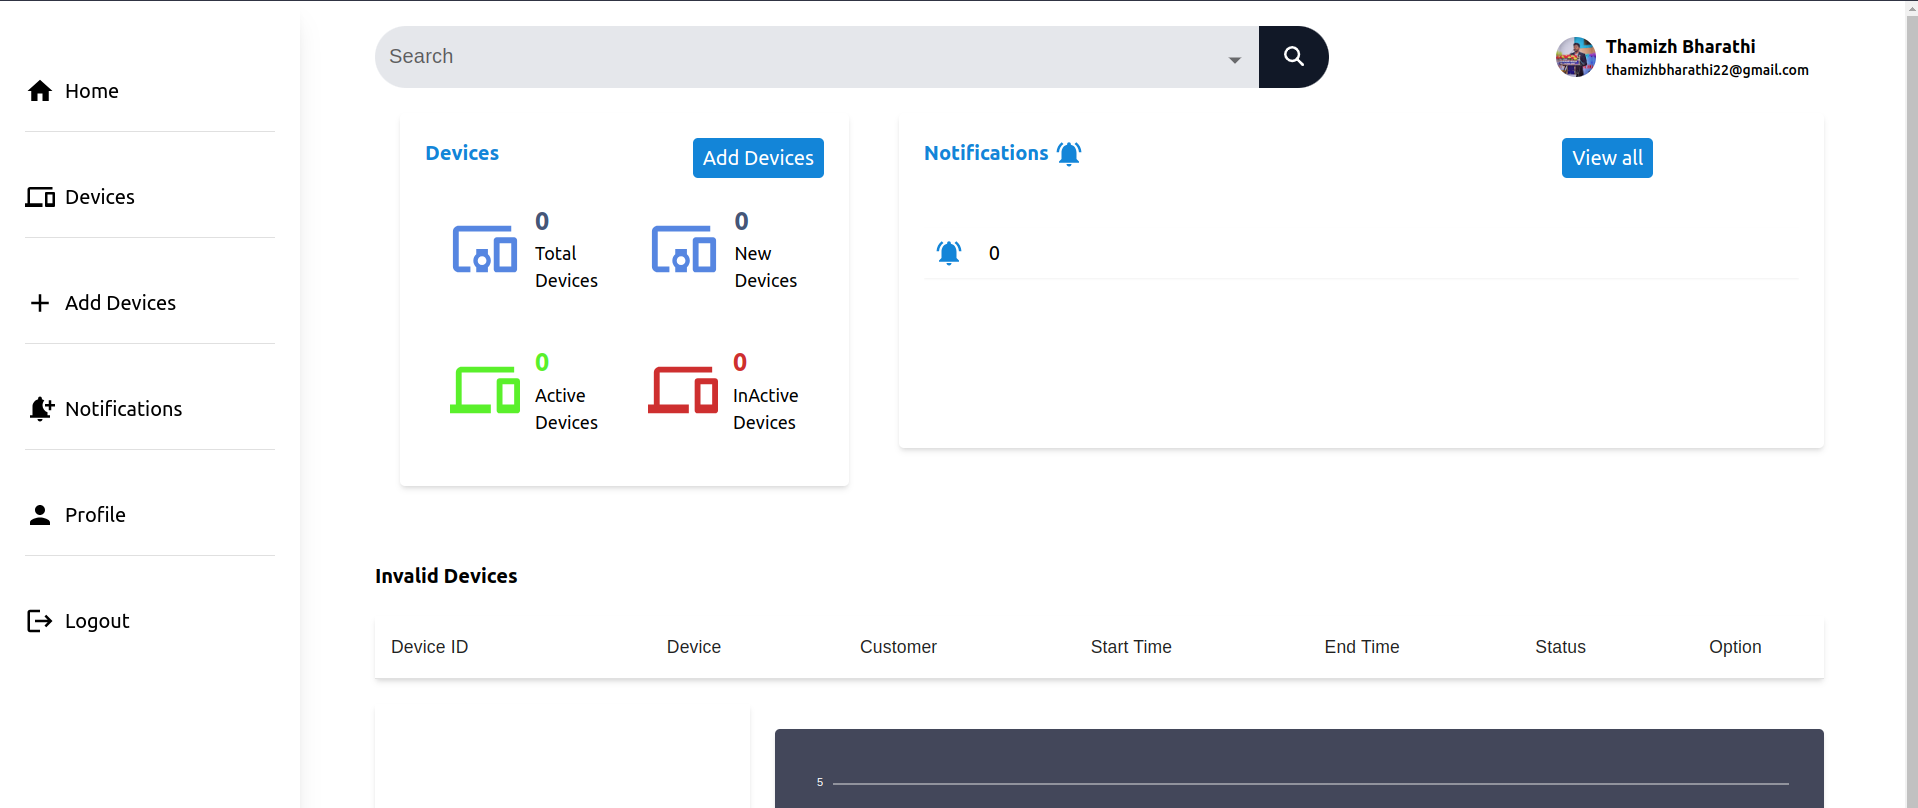Image resolution: width=1918 pixels, height=808 pixels.
Task: Click the View all button
Action: (x=1607, y=158)
